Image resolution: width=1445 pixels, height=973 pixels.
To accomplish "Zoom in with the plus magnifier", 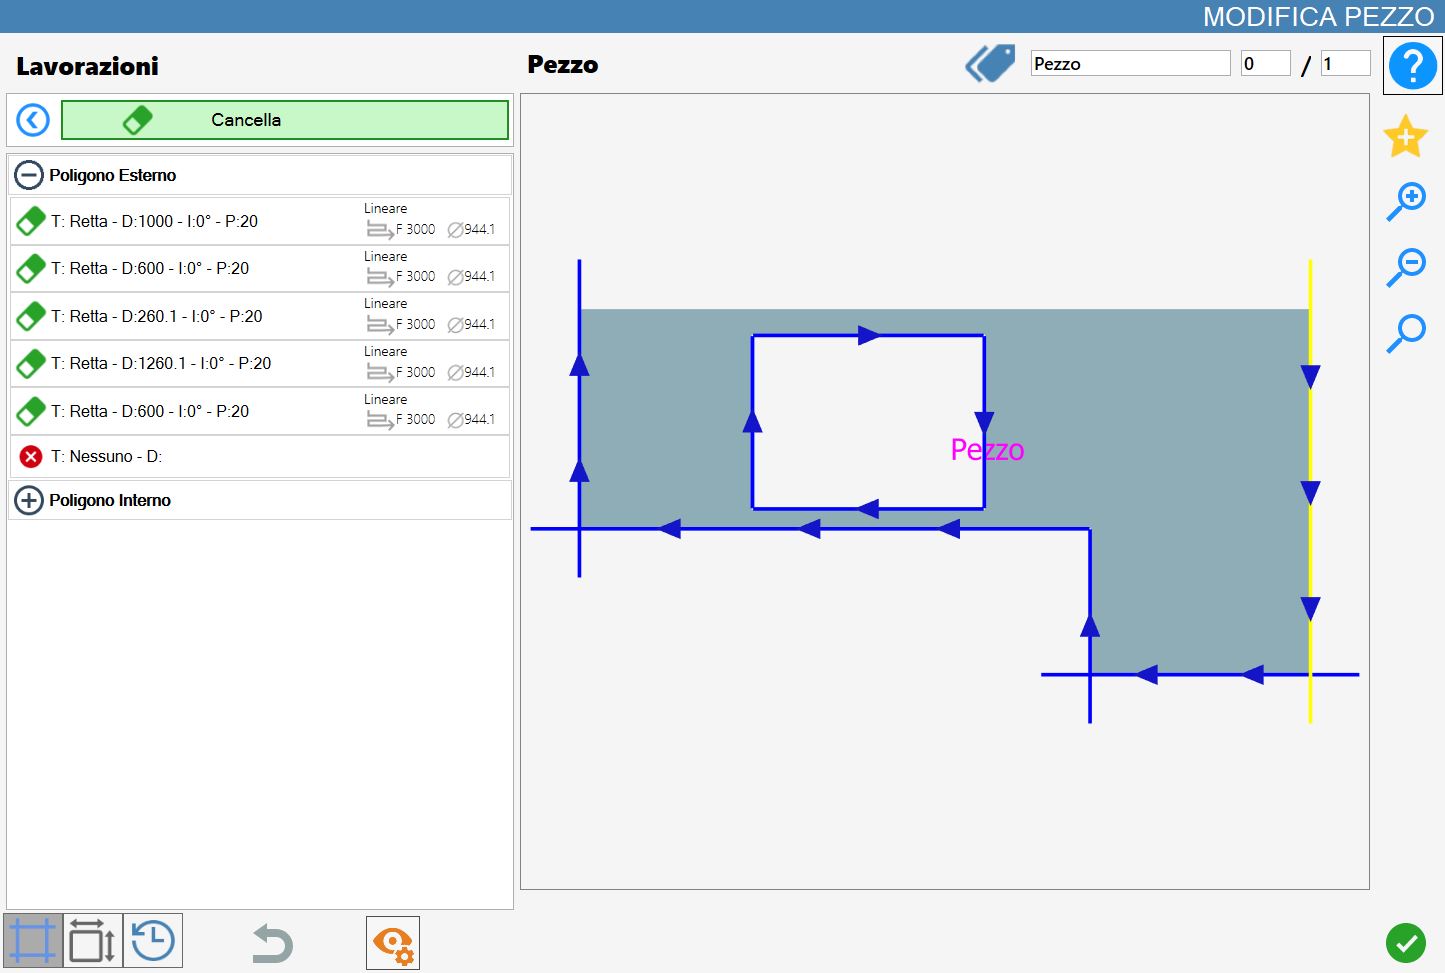I will point(1405,202).
